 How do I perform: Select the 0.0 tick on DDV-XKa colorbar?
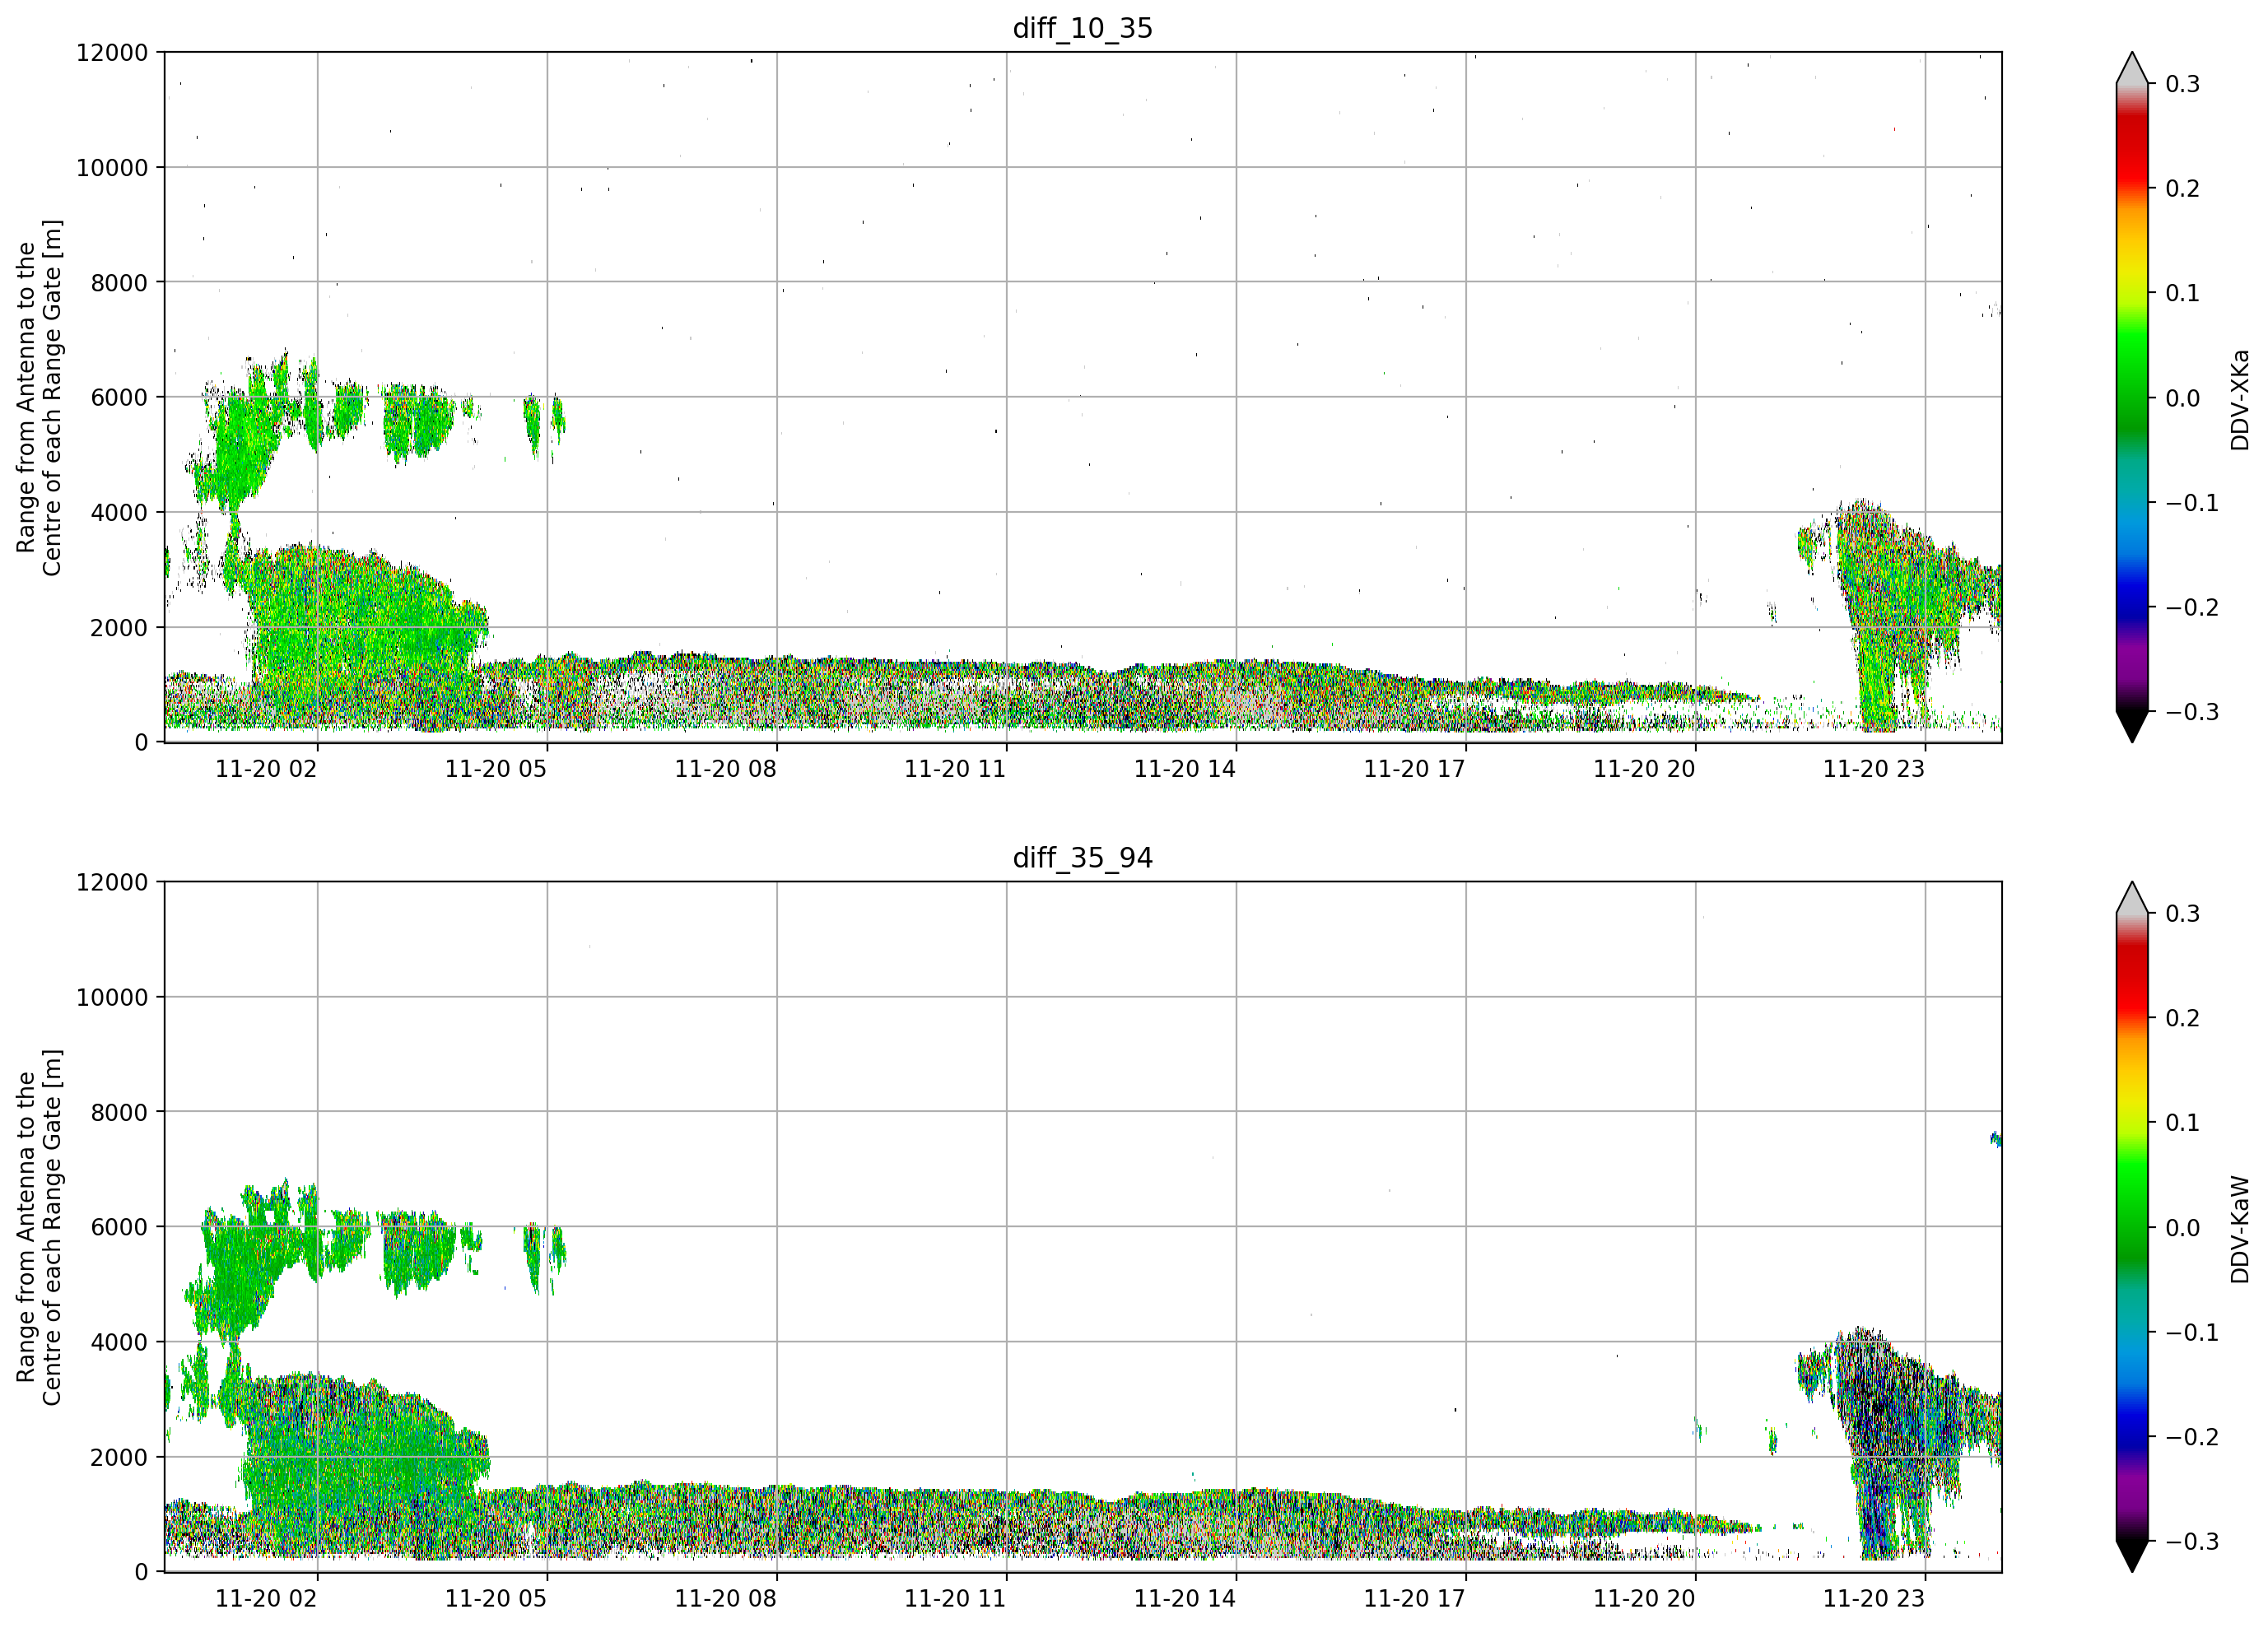tap(2183, 398)
